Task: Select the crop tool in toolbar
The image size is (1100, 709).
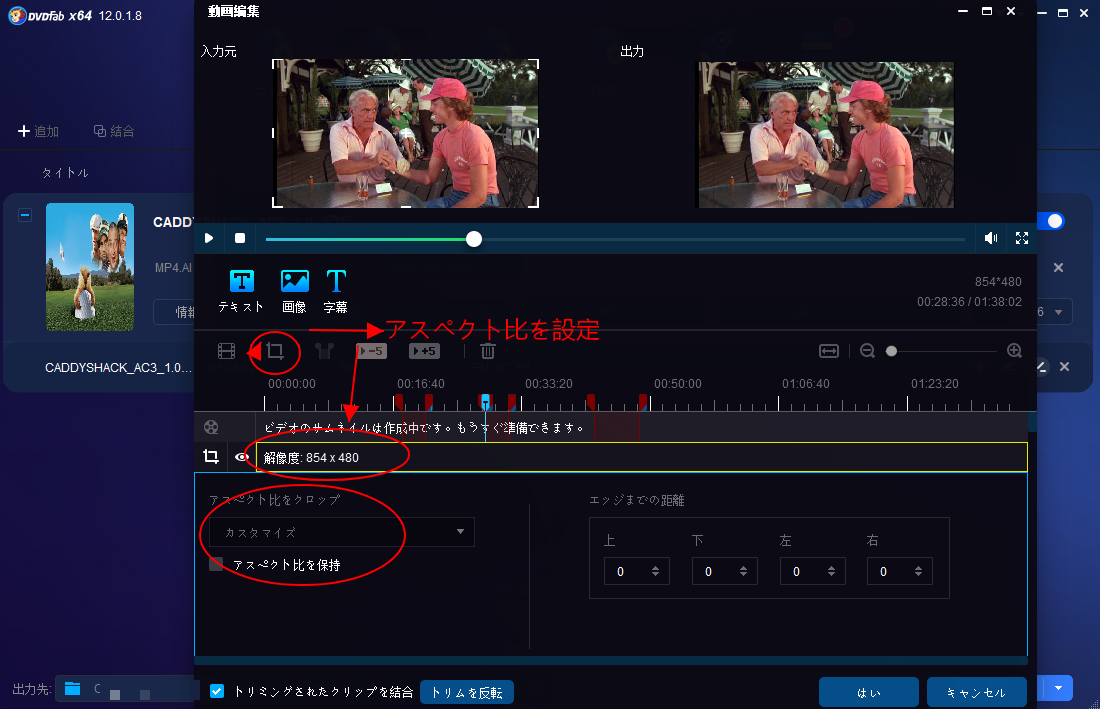Action: click(275, 351)
